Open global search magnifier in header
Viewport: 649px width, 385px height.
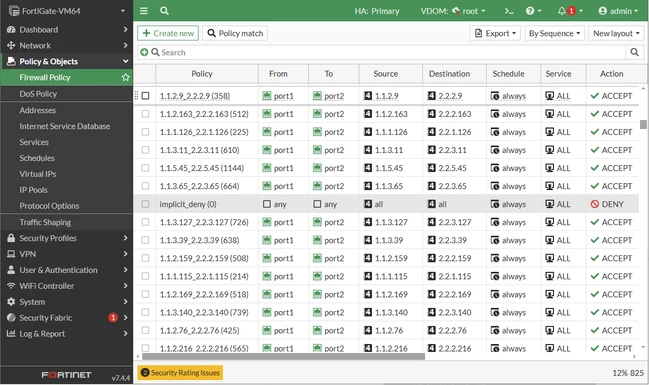164,11
